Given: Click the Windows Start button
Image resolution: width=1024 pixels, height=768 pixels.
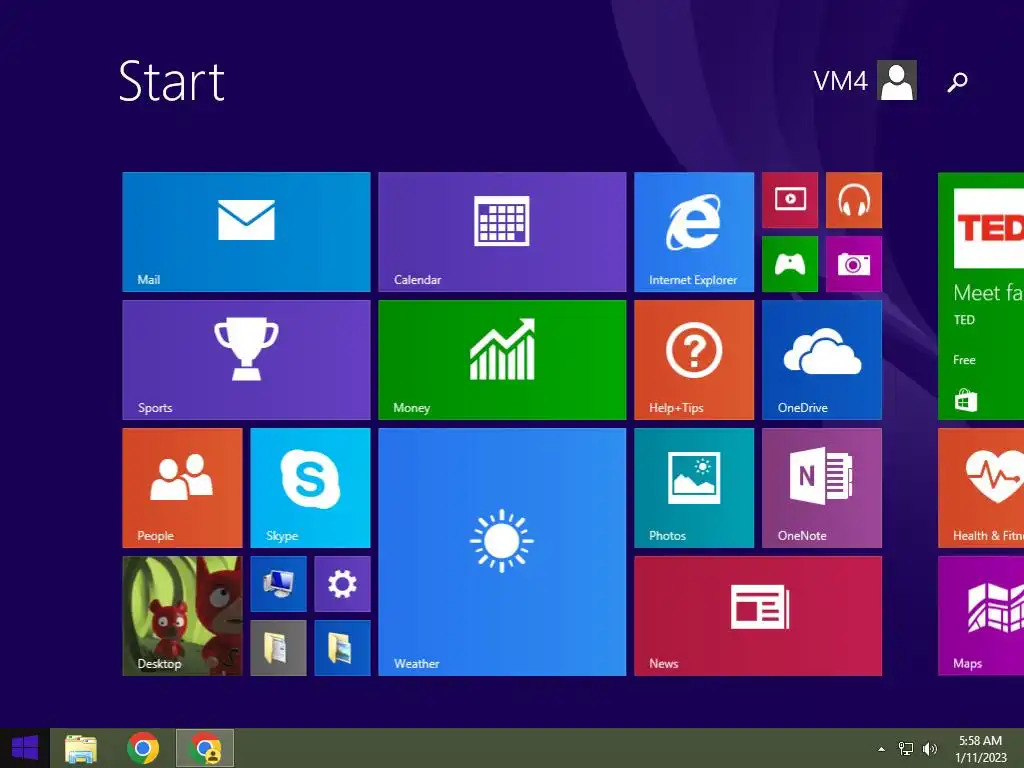Looking at the screenshot, I should (x=25, y=748).
